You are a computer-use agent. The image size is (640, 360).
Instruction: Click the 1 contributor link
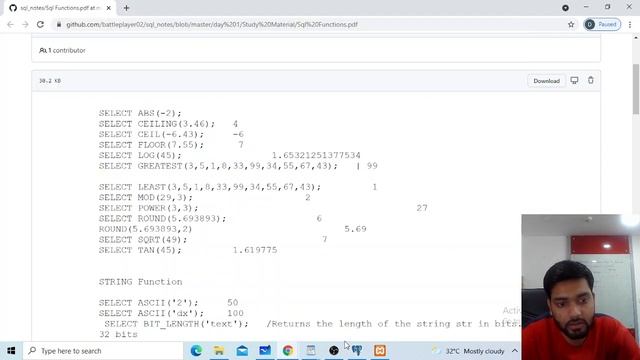tap(62, 51)
